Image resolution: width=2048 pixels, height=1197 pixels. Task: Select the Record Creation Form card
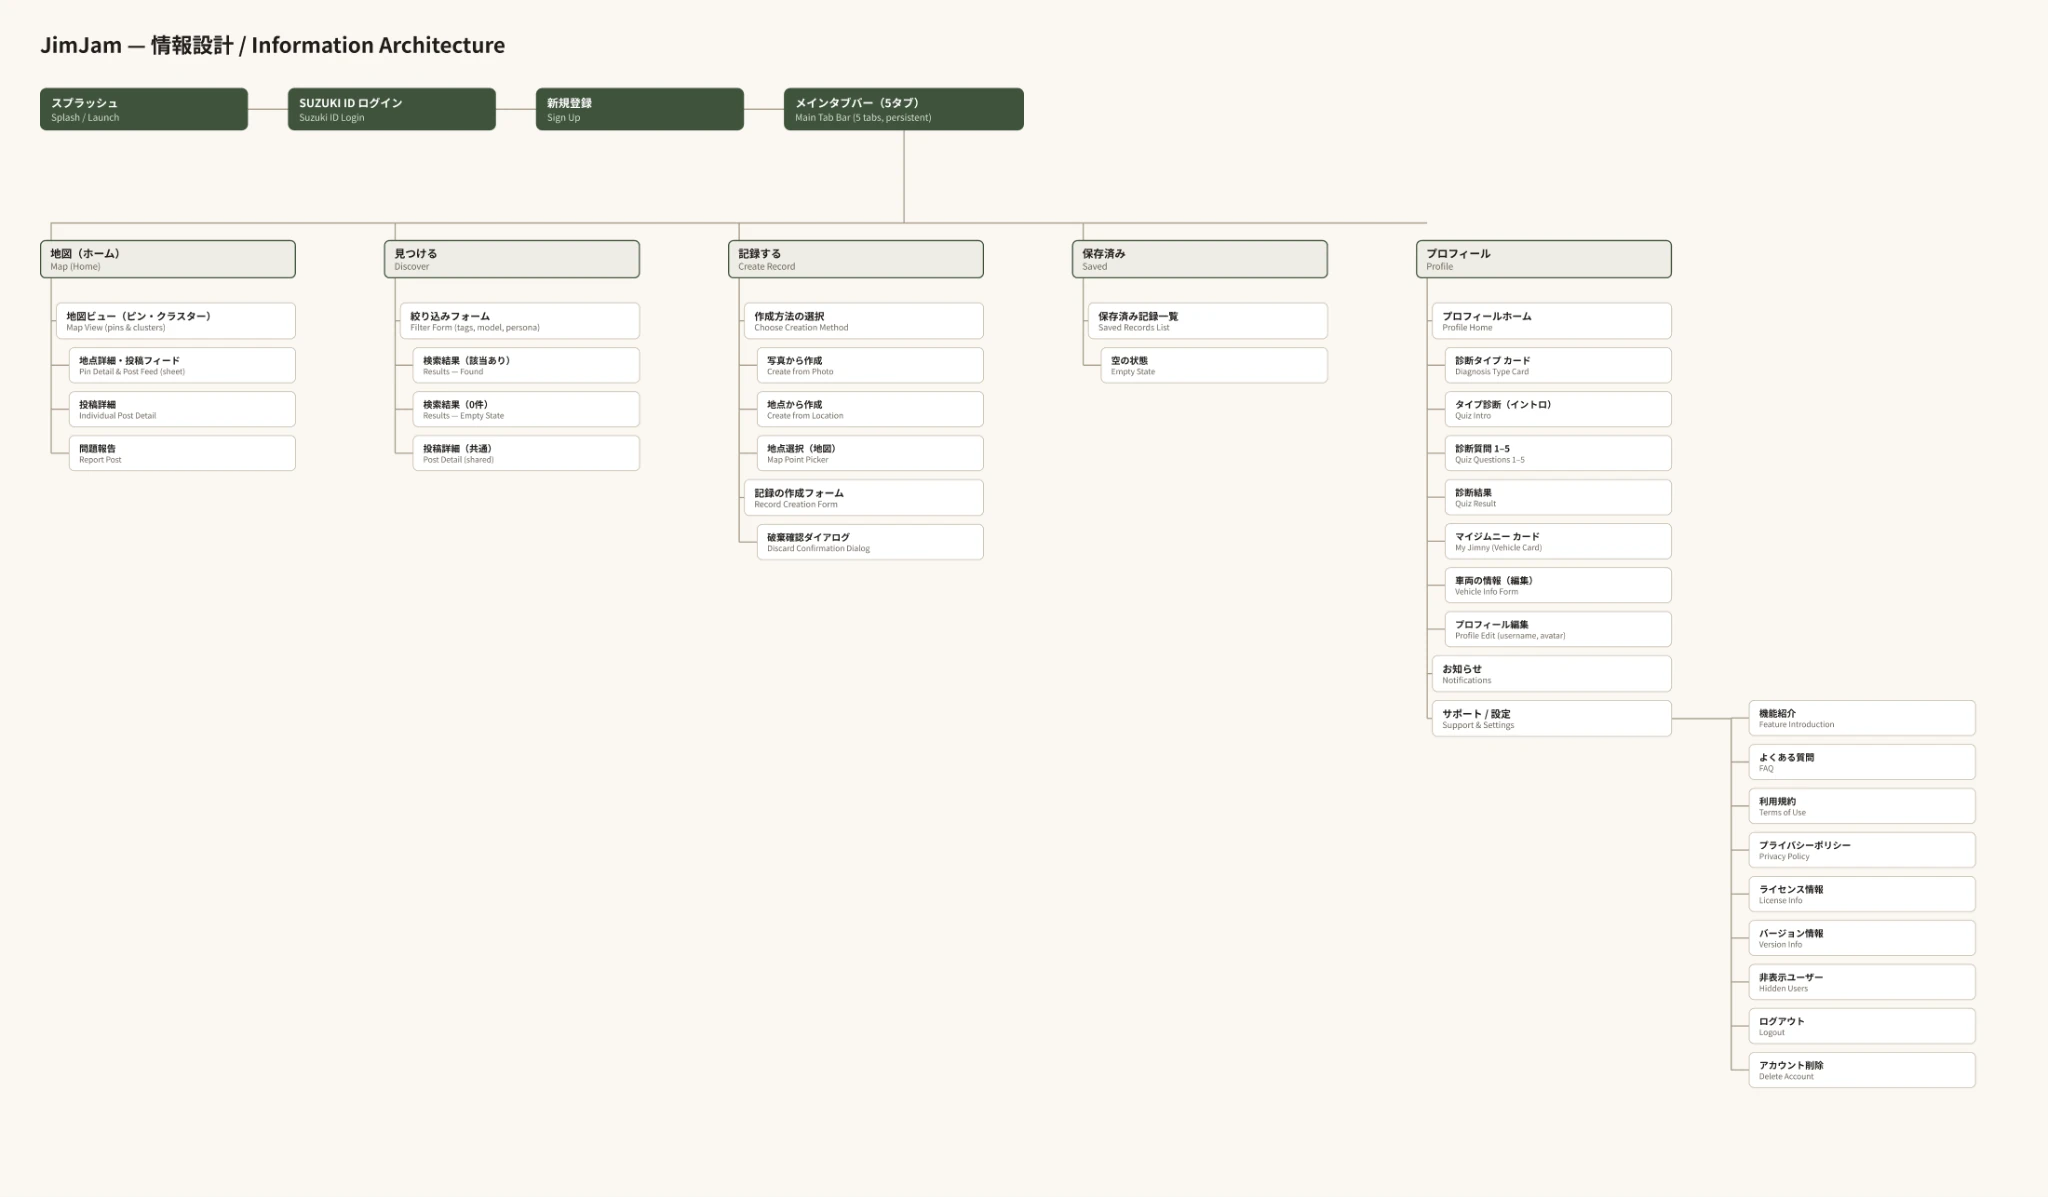click(864, 498)
